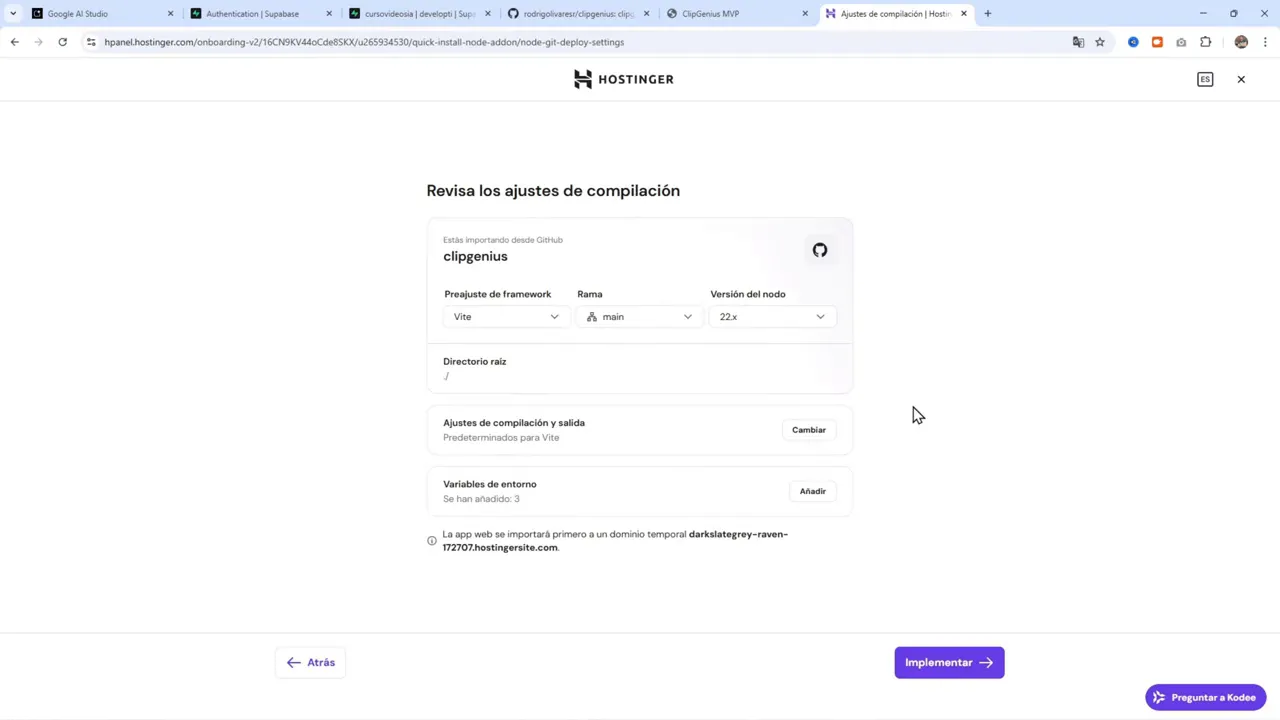This screenshot has width=1280, height=720.
Task: Open the browser Extensions puzzle icon
Action: coord(1205,42)
